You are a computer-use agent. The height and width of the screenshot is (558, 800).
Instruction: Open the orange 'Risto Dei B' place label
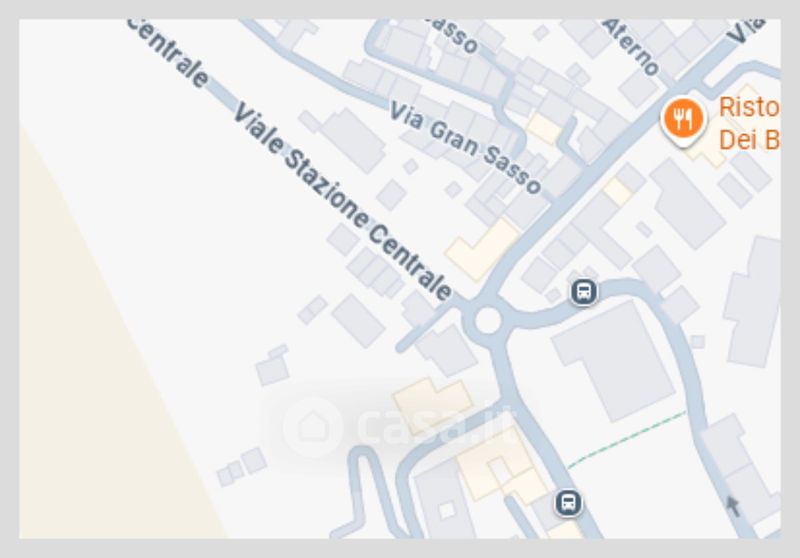(x=749, y=123)
